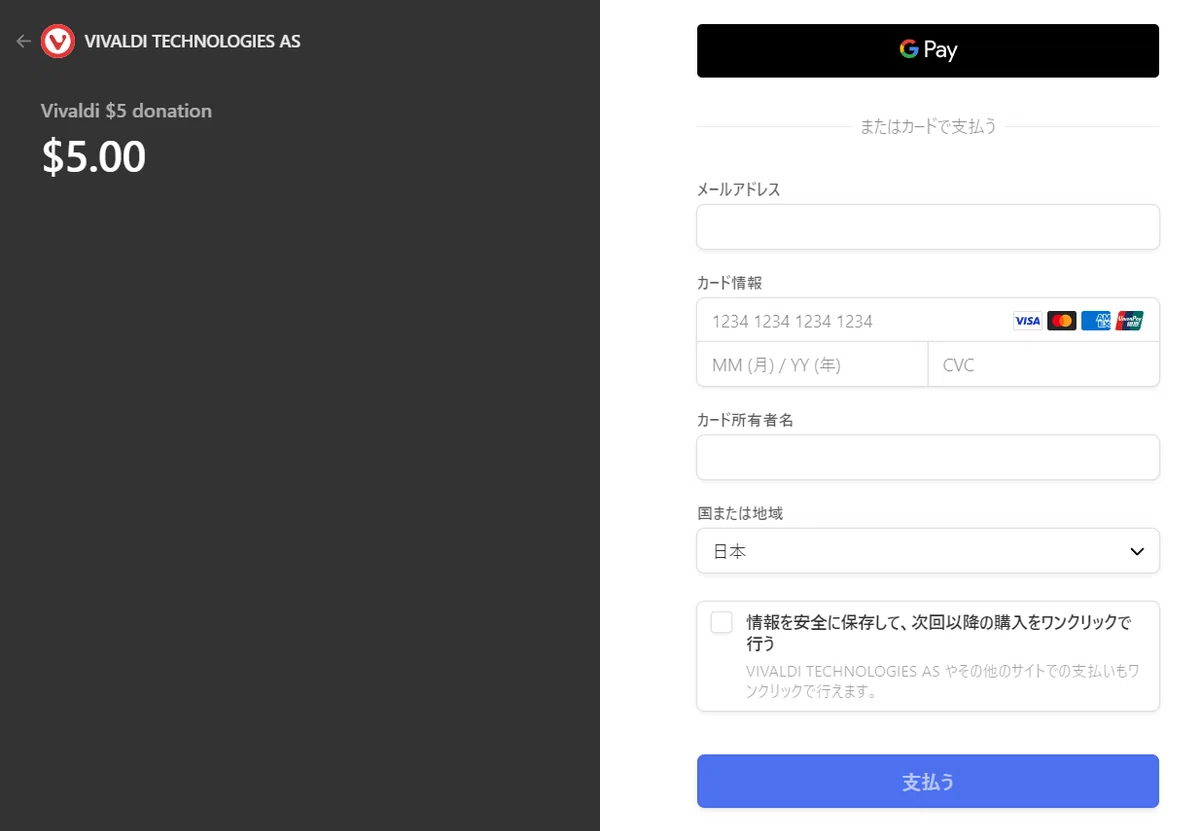Click the American Express card icon
This screenshot has height=831, width=1200.
click(x=1095, y=321)
